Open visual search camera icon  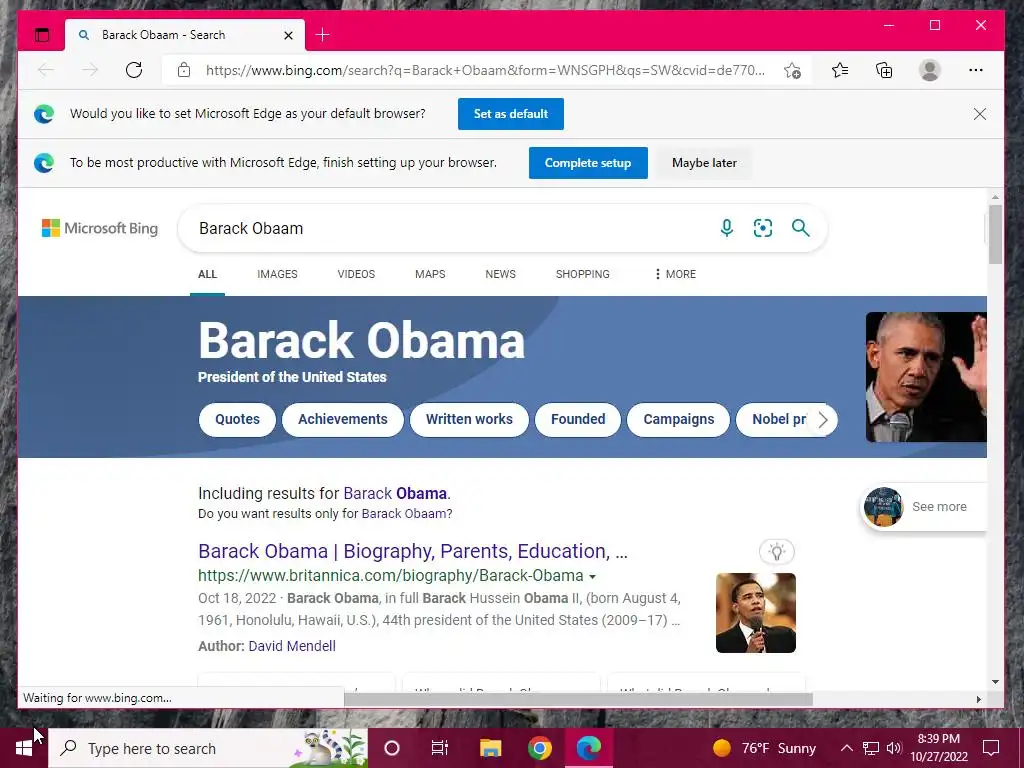(763, 228)
